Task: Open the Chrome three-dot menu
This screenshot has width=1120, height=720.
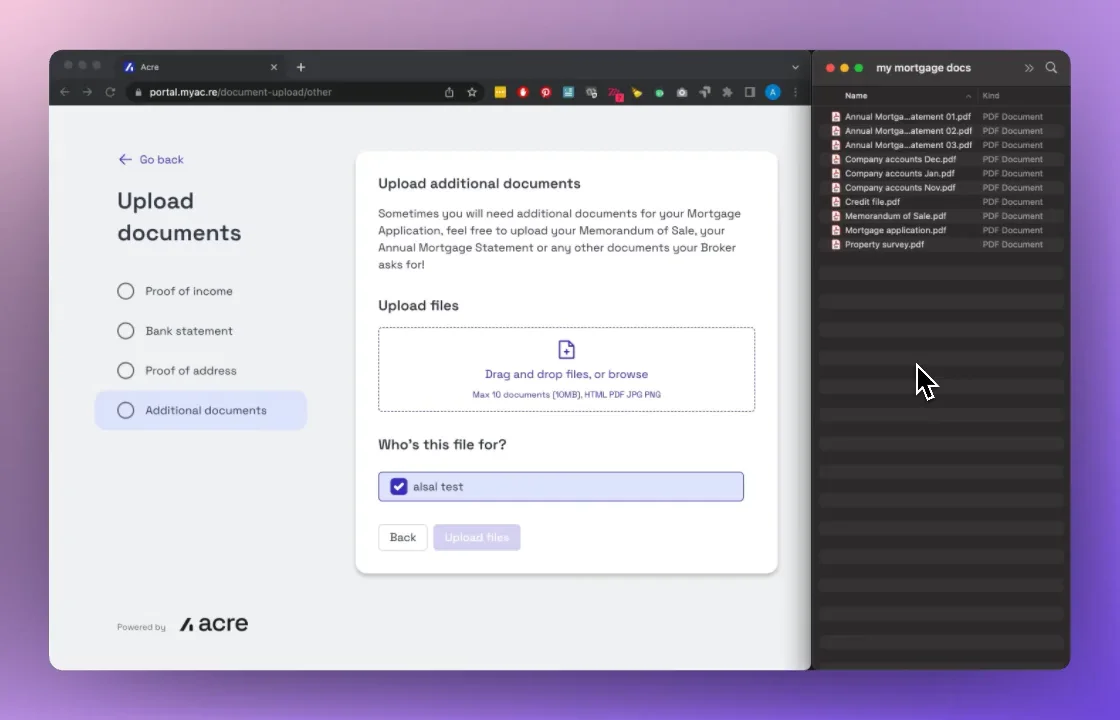Action: pos(795,92)
